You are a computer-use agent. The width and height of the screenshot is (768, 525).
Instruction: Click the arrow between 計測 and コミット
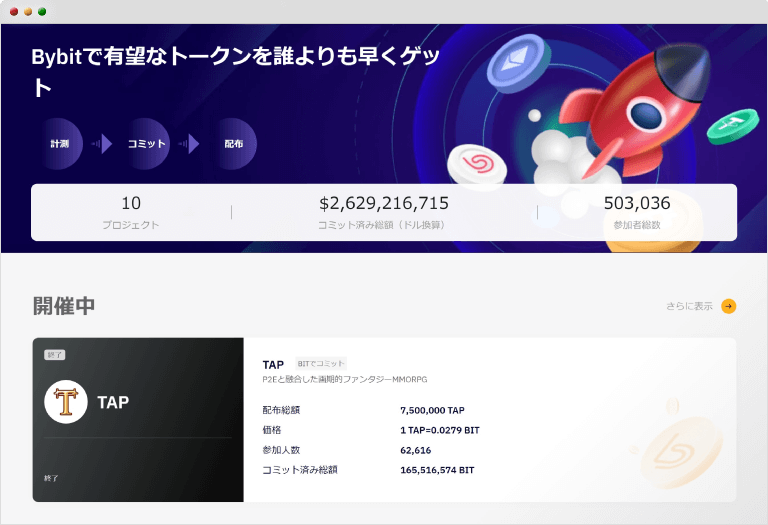point(102,143)
